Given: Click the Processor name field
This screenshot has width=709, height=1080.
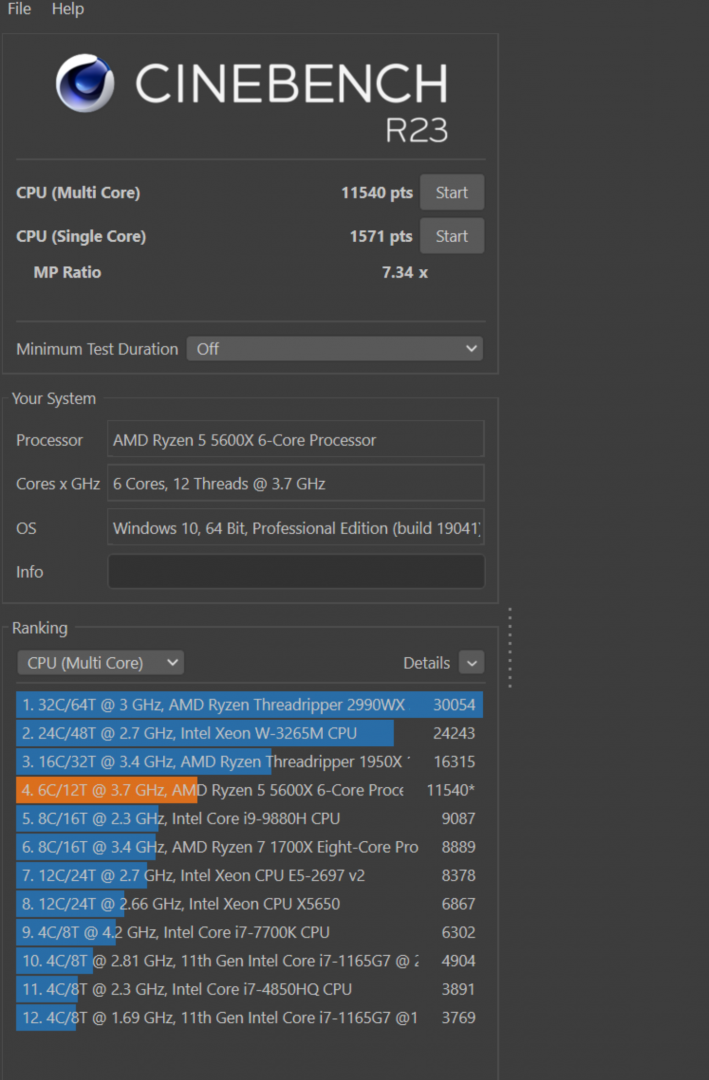Looking at the screenshot, I should pyautogui.click(x=296, y=439).
